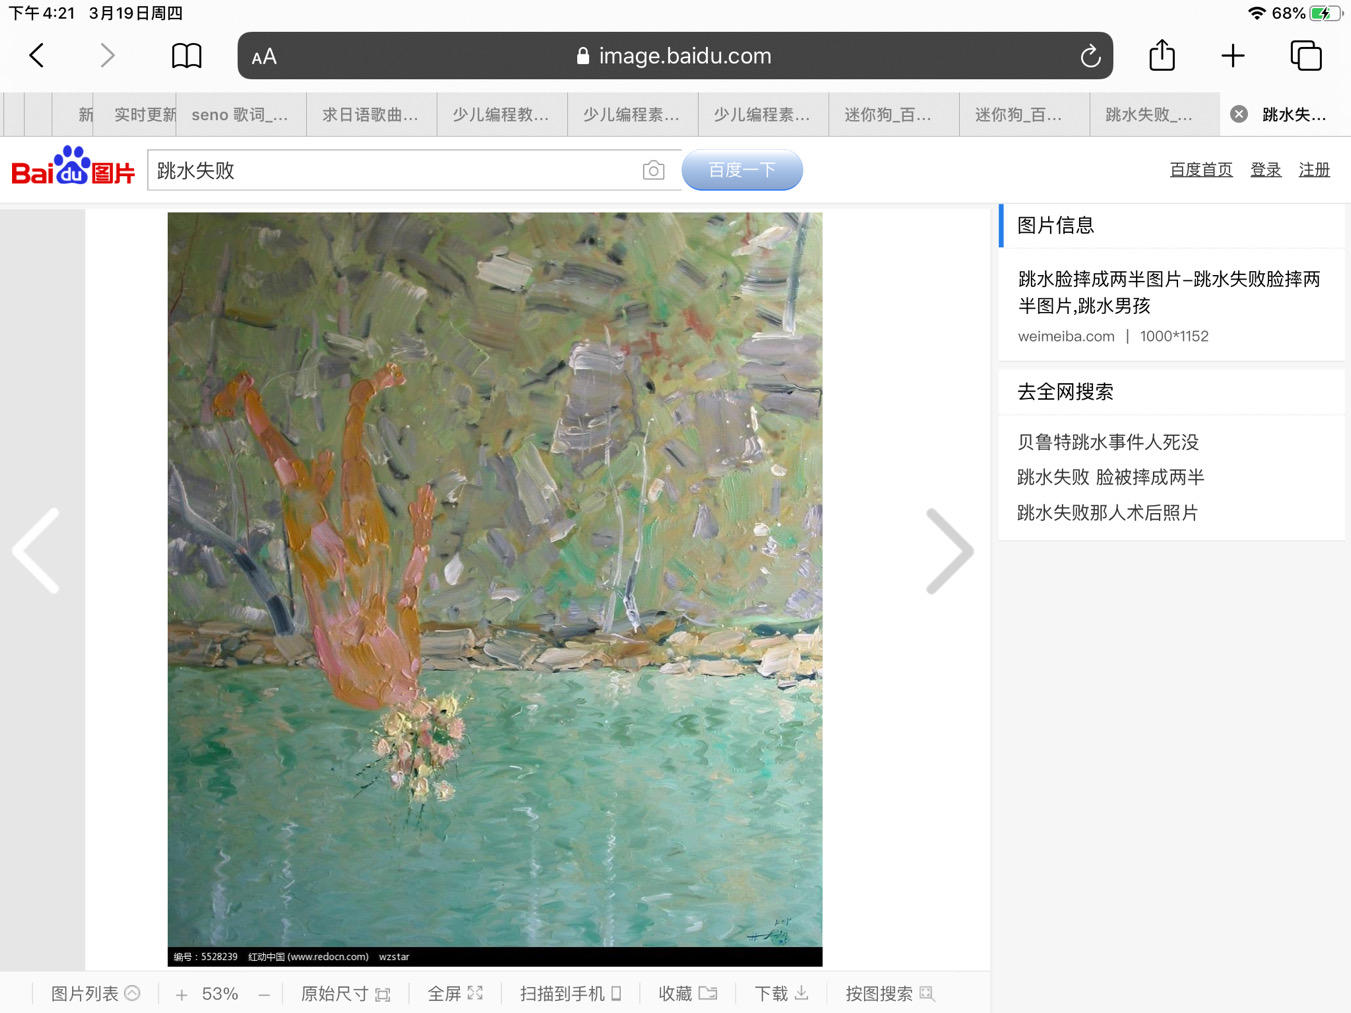1351x1013 pixels.
Task: Click the weimeiba.com source link
Action: point(1066,336)
